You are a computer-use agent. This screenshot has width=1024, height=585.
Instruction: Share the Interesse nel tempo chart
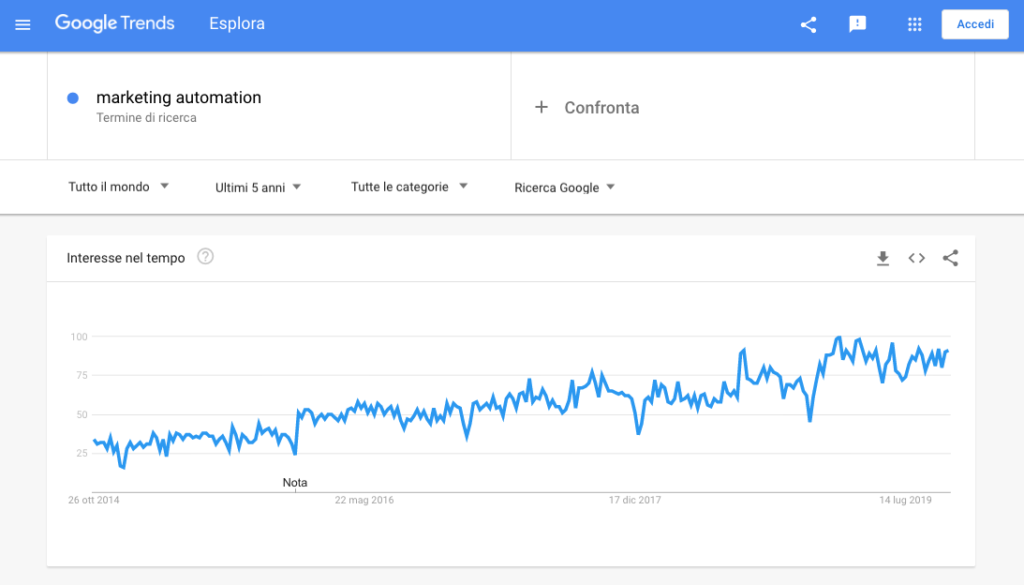pos(951,258)
